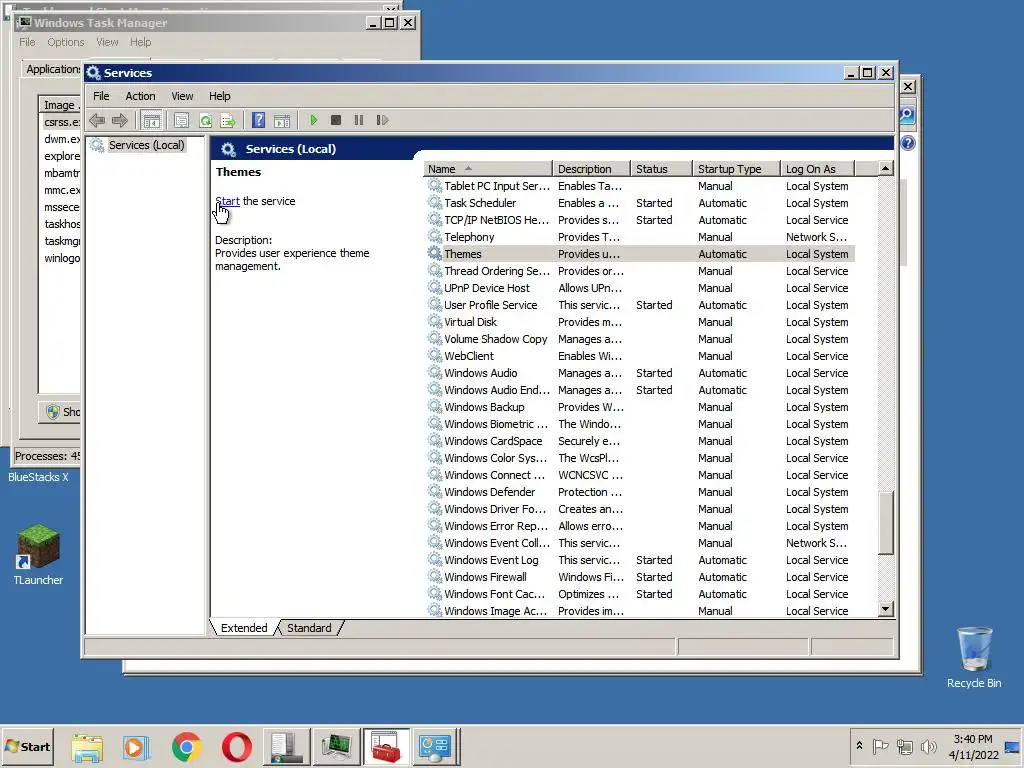Screen dimensions: 1024x768
Task: Switch to the Control Panel taskbar button
Action: pos(436,747)
